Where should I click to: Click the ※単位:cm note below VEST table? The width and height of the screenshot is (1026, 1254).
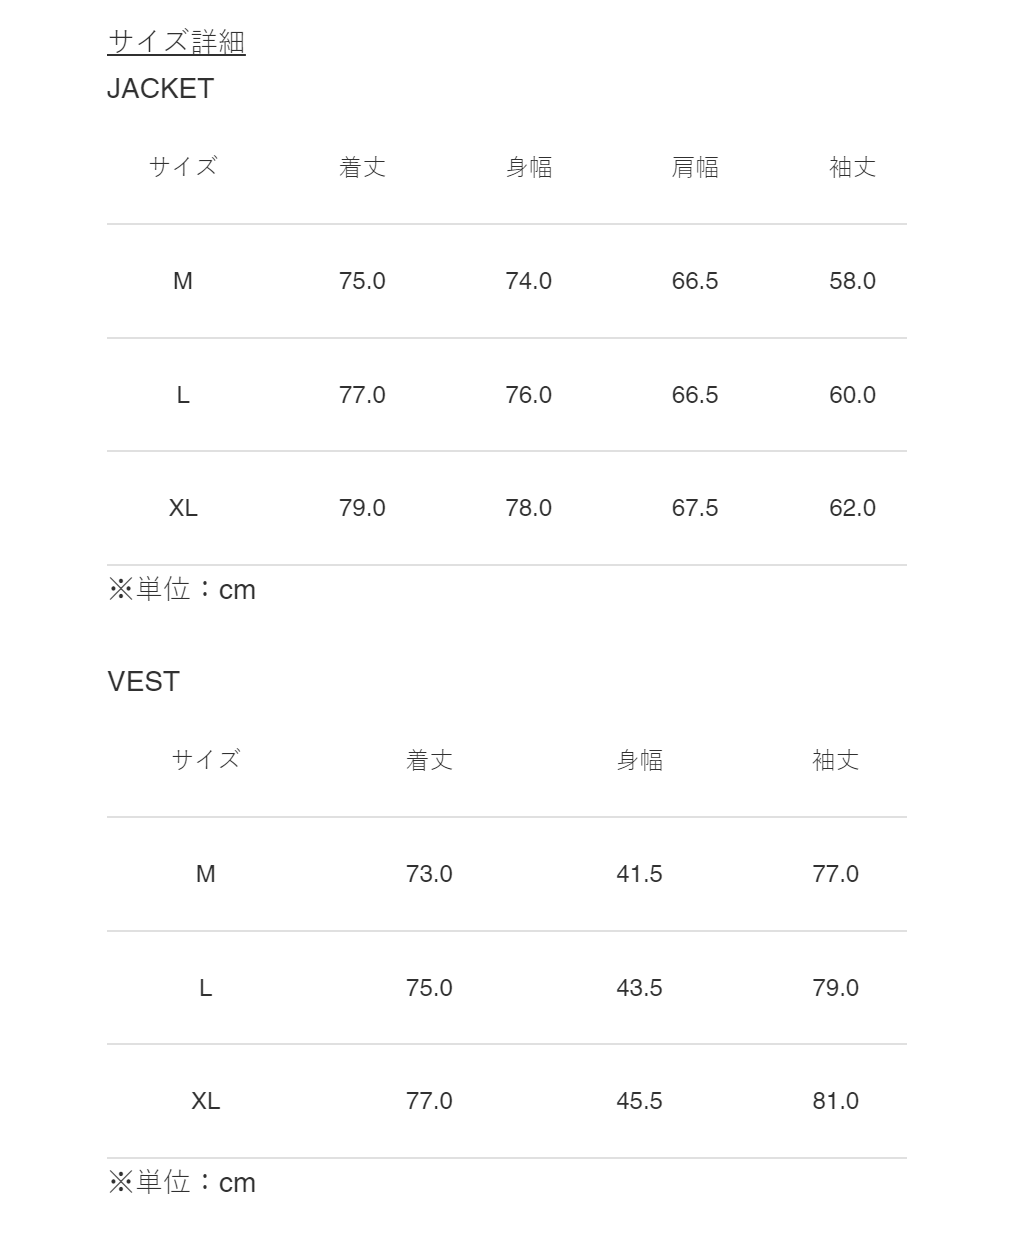pos(182,1183)
